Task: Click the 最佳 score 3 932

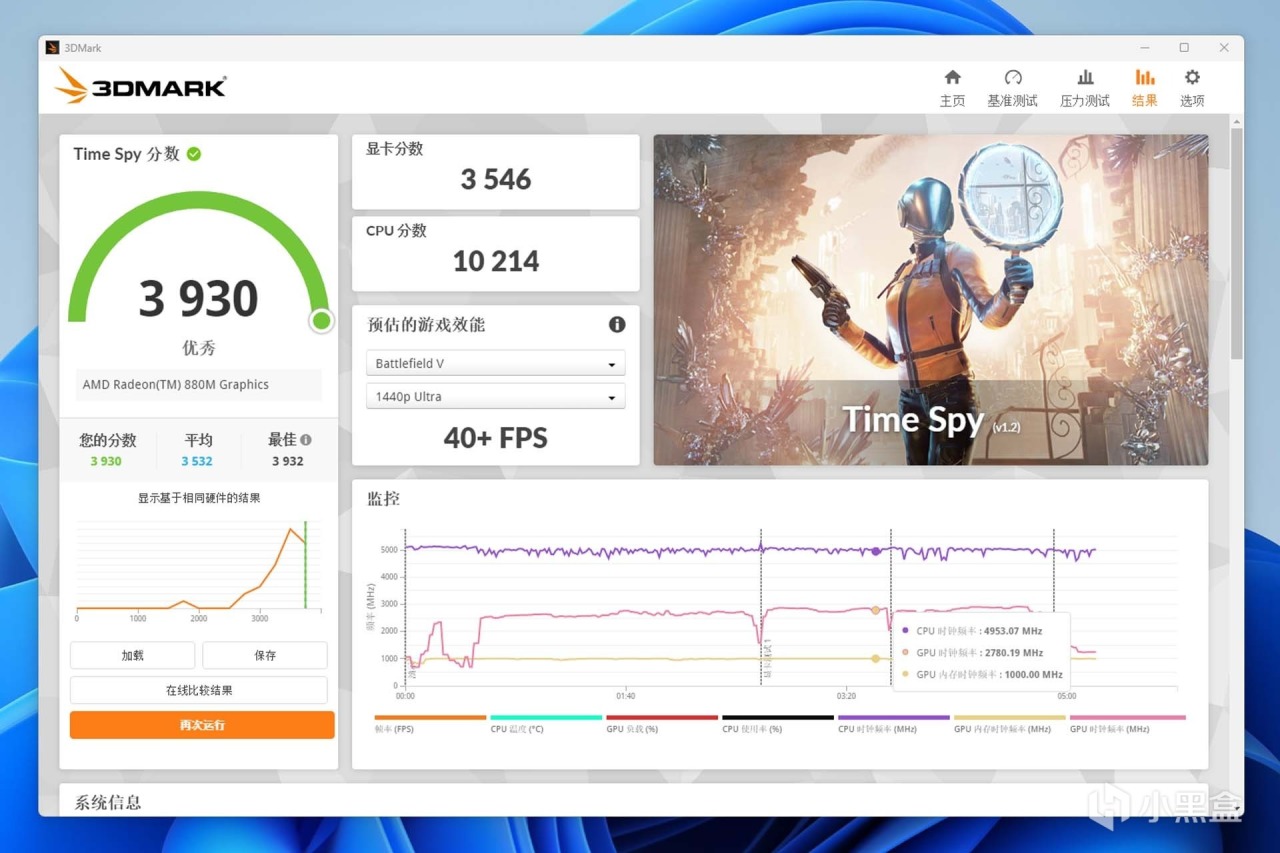Action: pos(288,461)
